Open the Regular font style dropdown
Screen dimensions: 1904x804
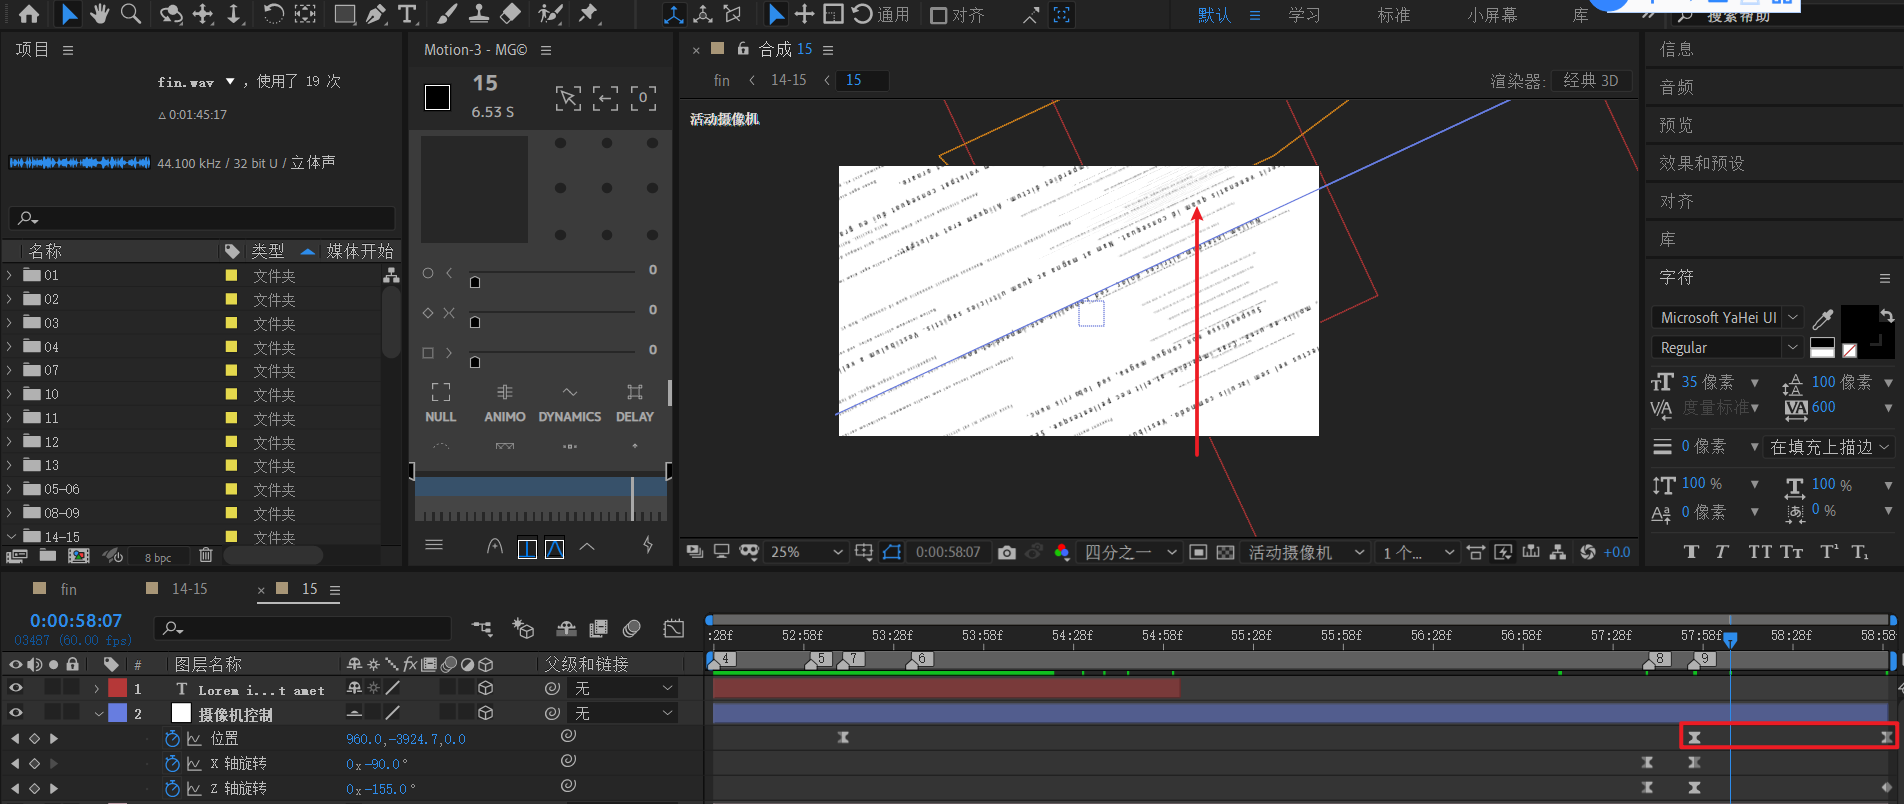[1727, 347]
